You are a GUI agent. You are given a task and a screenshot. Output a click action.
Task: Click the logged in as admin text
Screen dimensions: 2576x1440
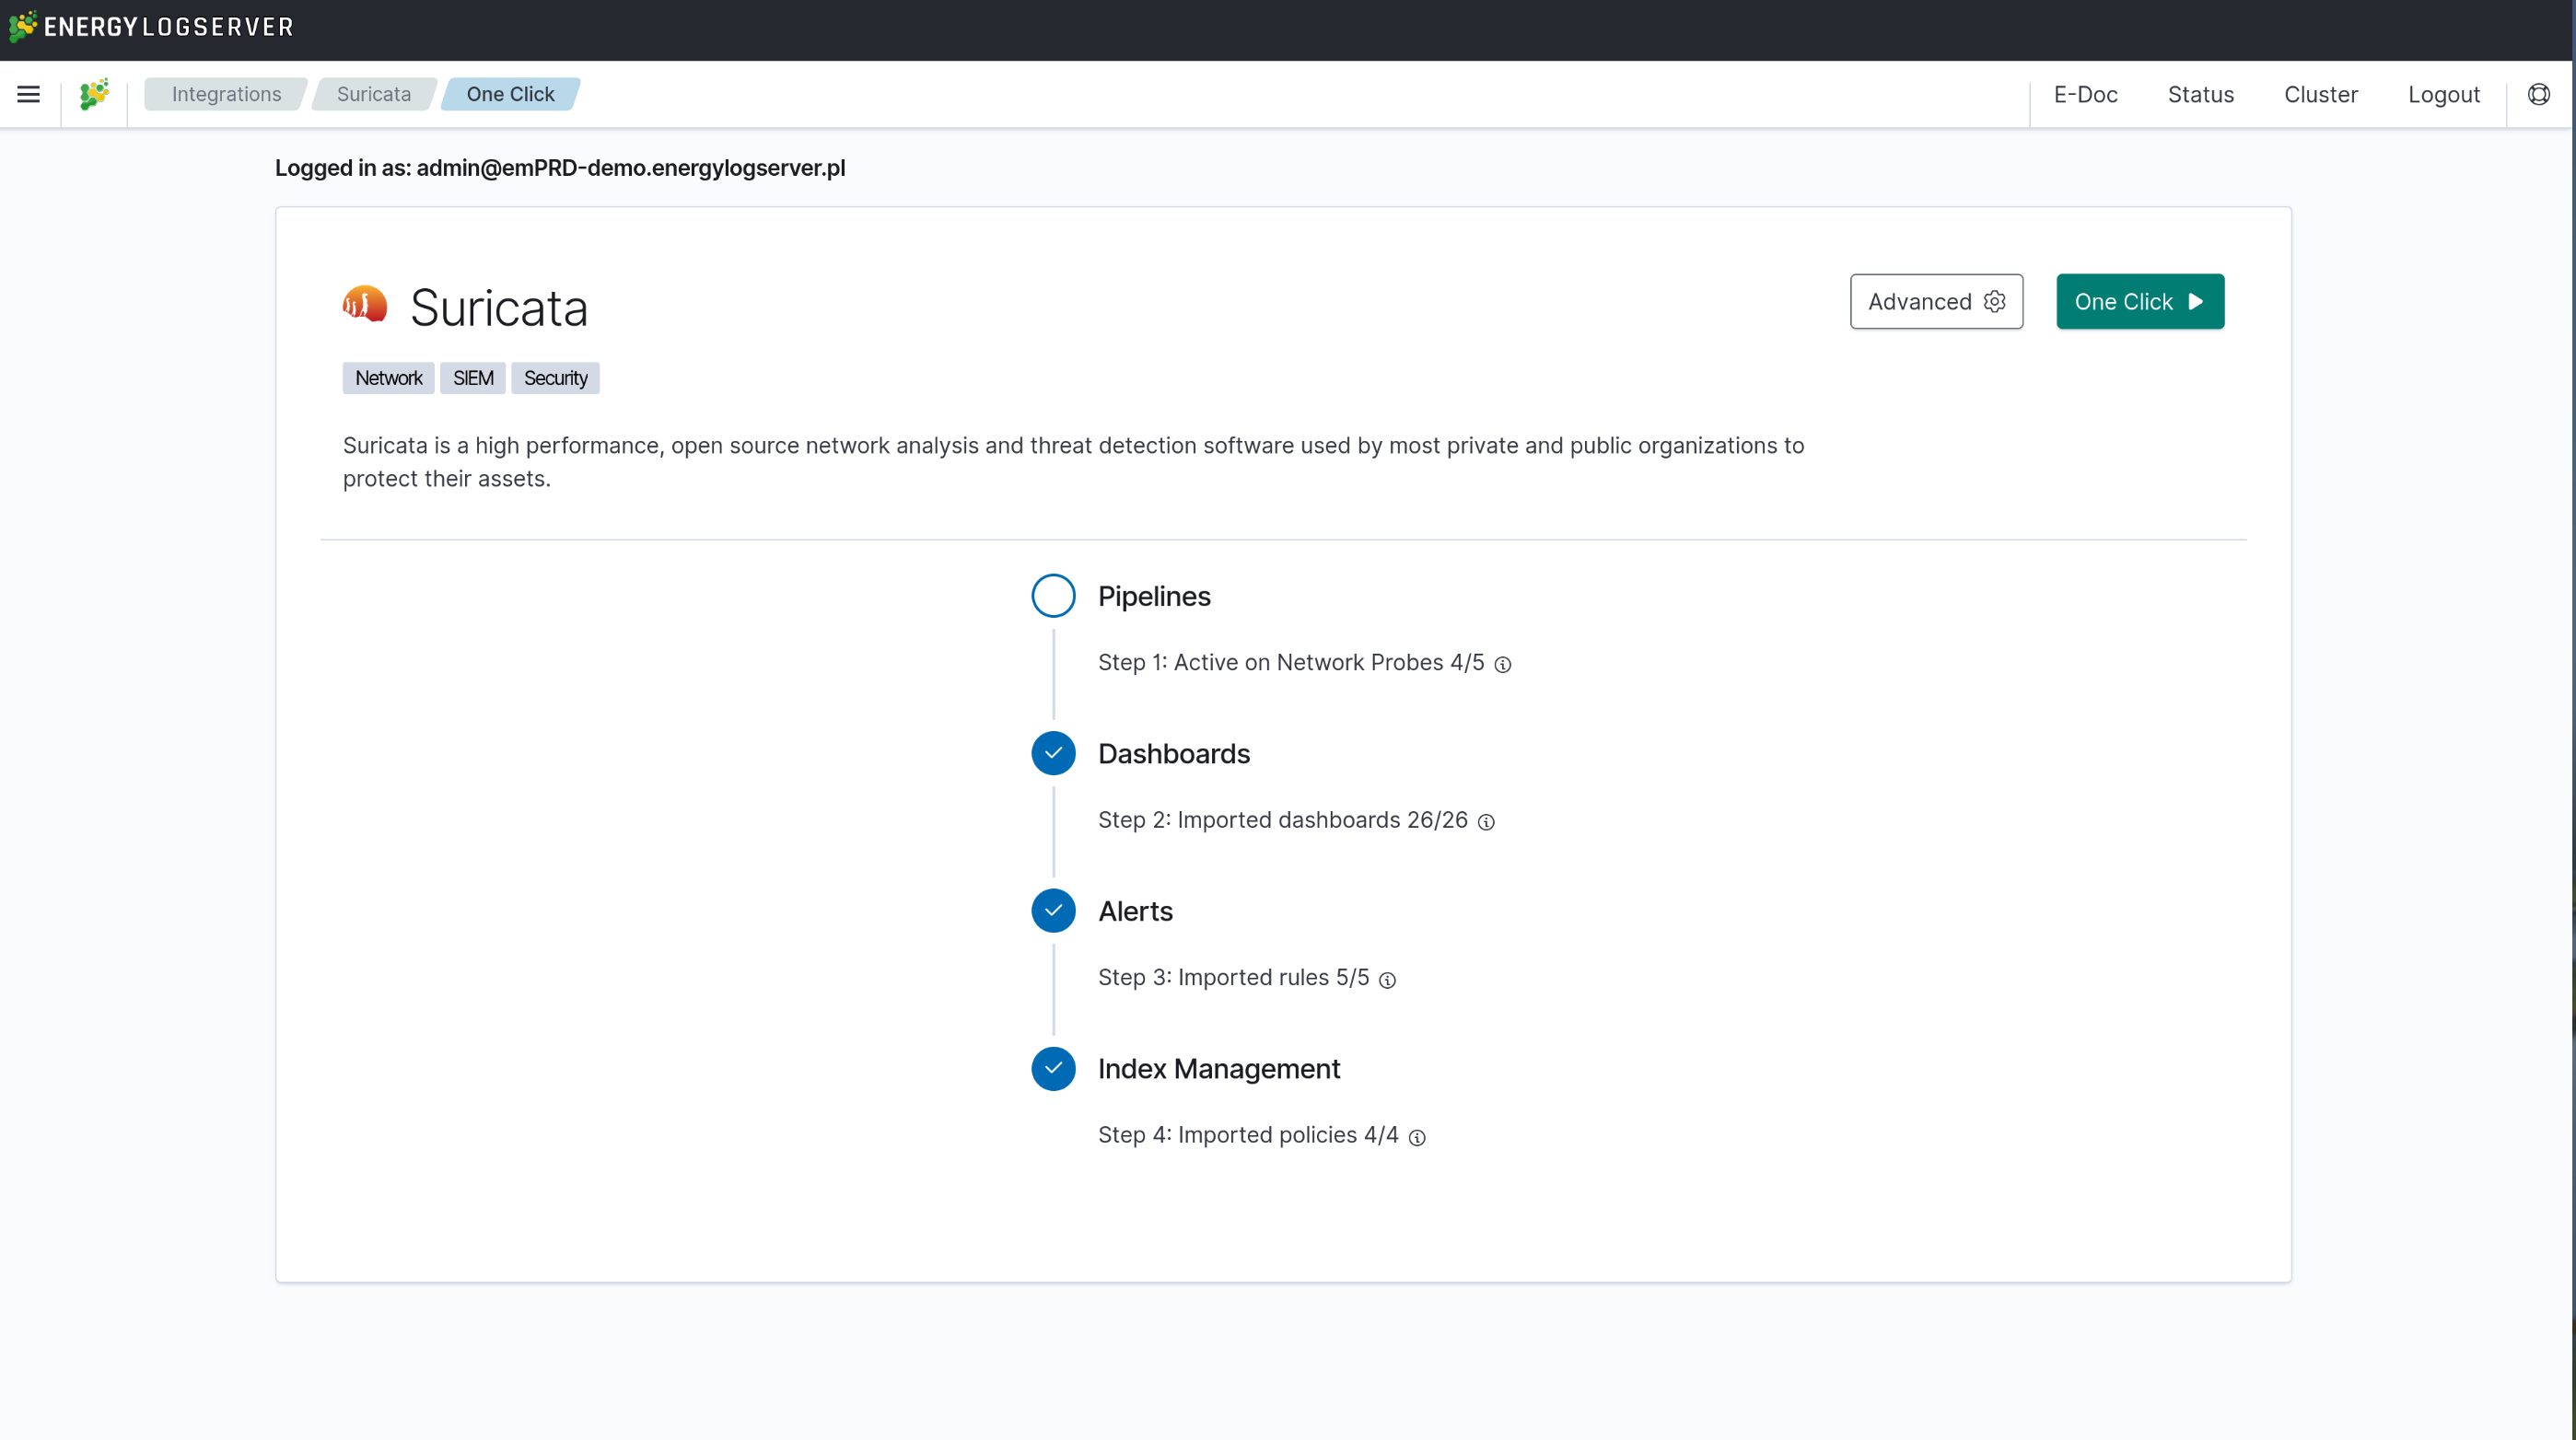(x=560, y=168)
